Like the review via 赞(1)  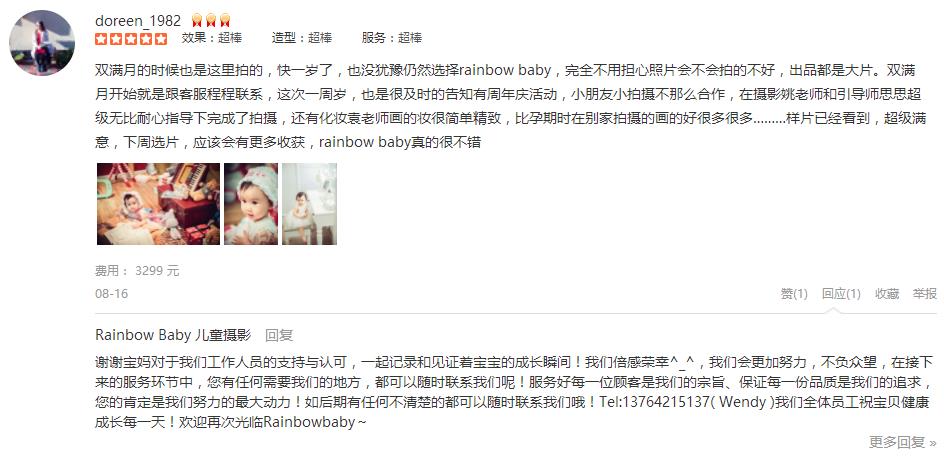click(794, 294)
